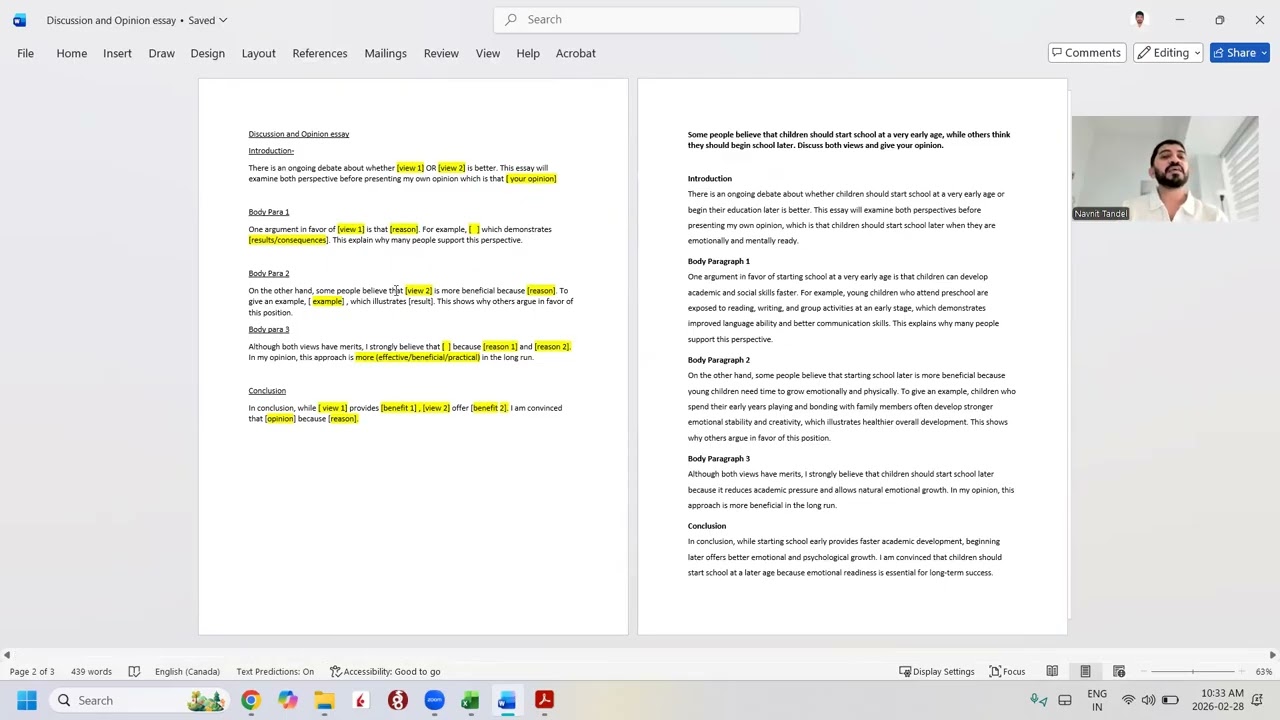Click highlighted '[your opinion]' placeholder text
1280x720 pixels.
(x=531, y=179)
